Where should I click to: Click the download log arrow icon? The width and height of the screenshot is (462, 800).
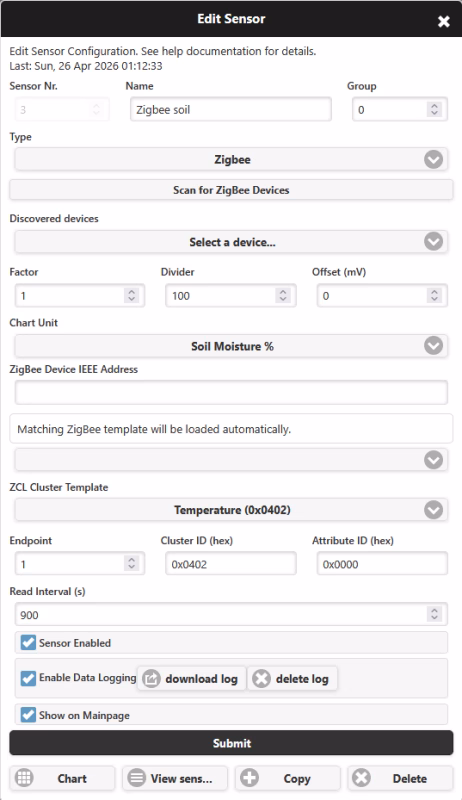(x=151, y=679)
